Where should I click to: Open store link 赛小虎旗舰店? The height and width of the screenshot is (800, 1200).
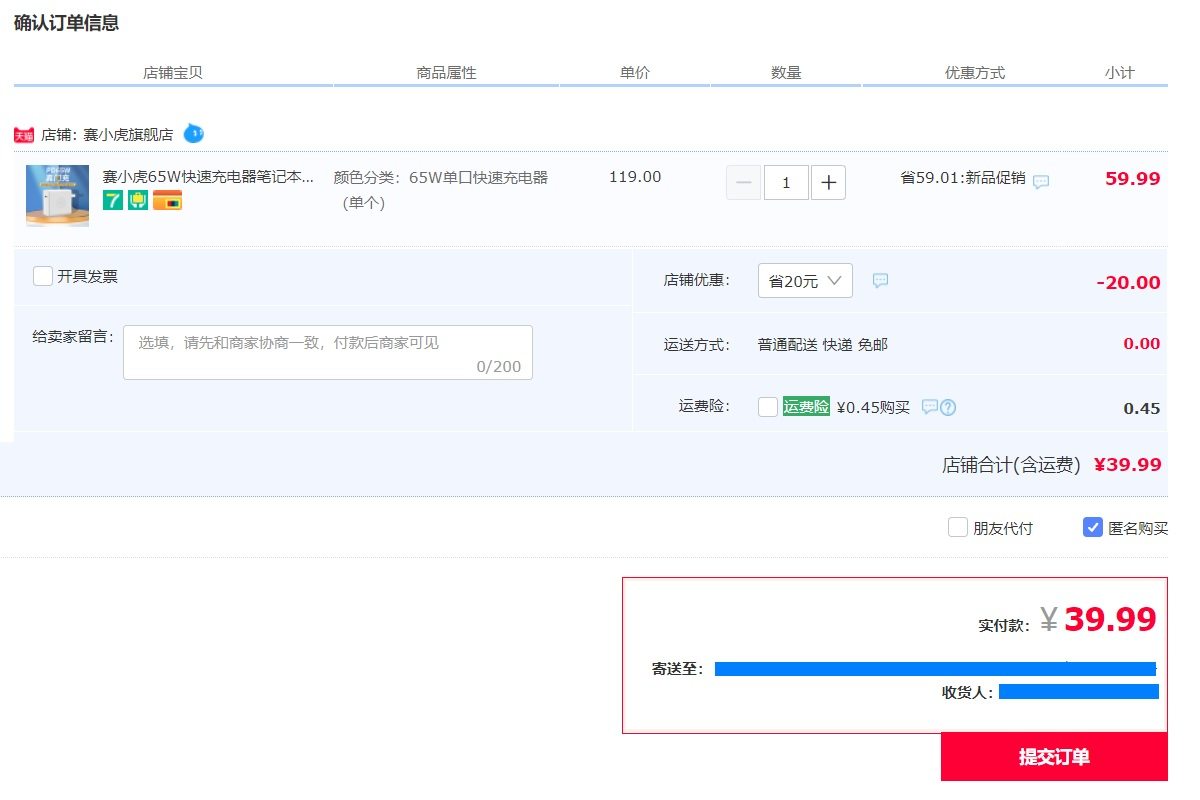click(x=128, y=134)
